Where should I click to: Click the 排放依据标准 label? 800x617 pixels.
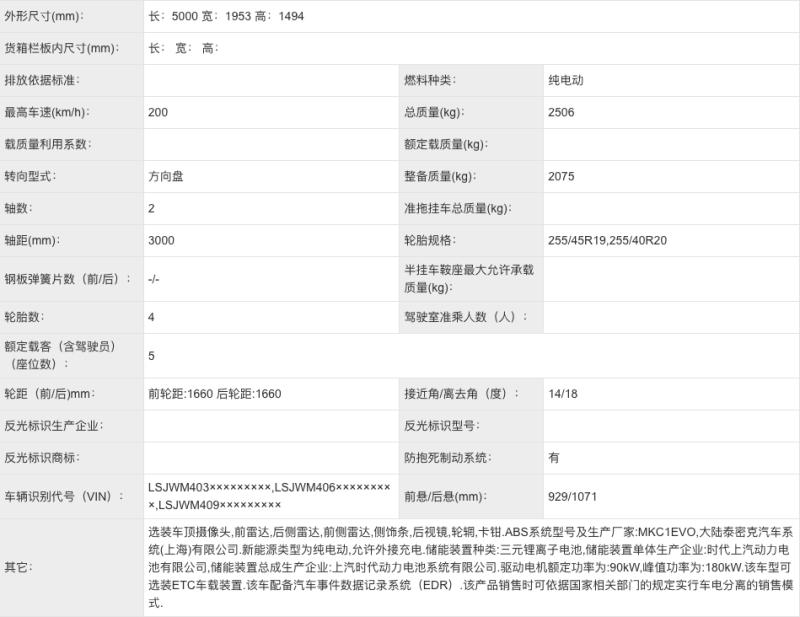coord(42,81)
